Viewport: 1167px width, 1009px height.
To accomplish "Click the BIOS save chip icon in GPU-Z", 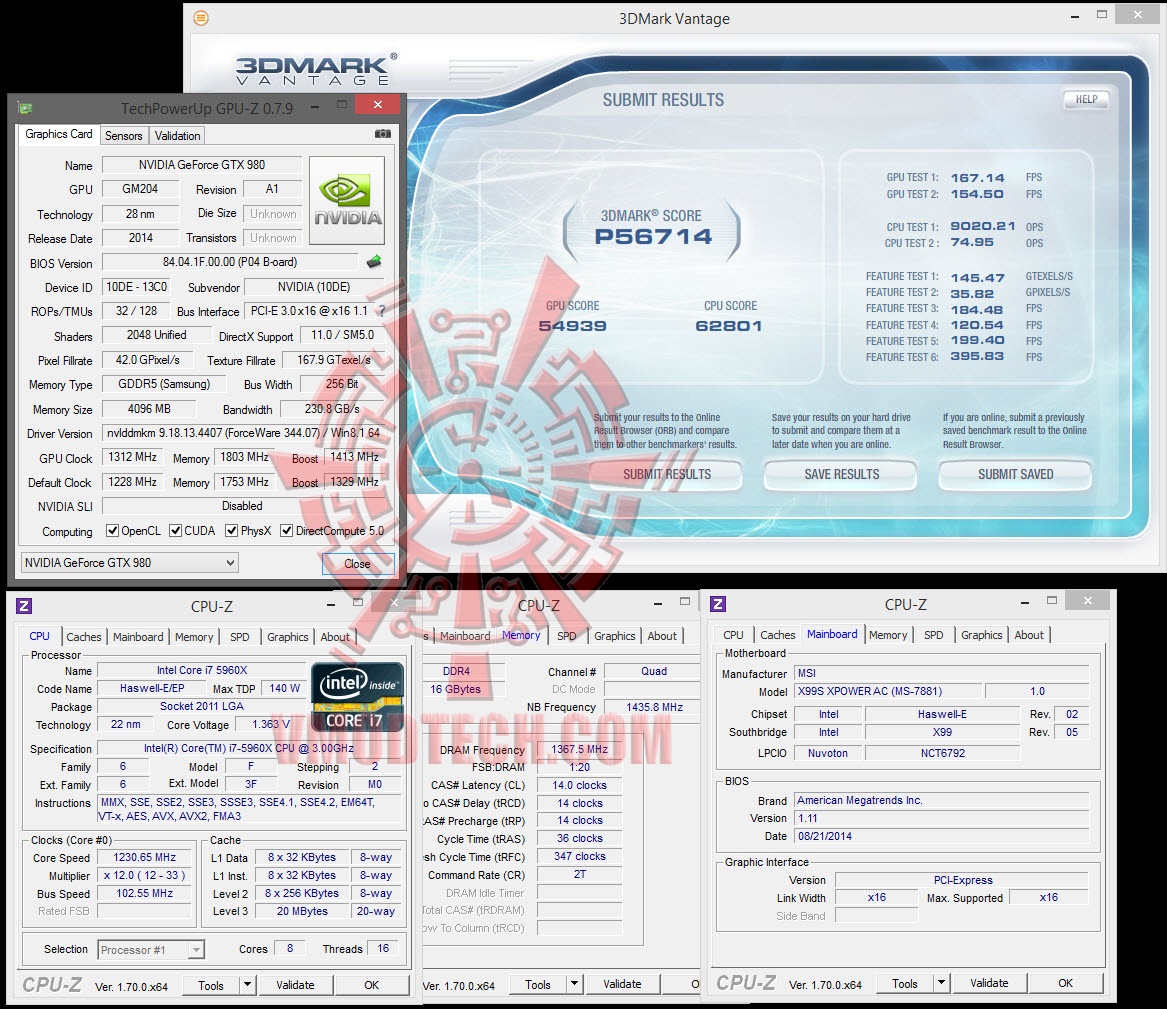I will 374,262.
